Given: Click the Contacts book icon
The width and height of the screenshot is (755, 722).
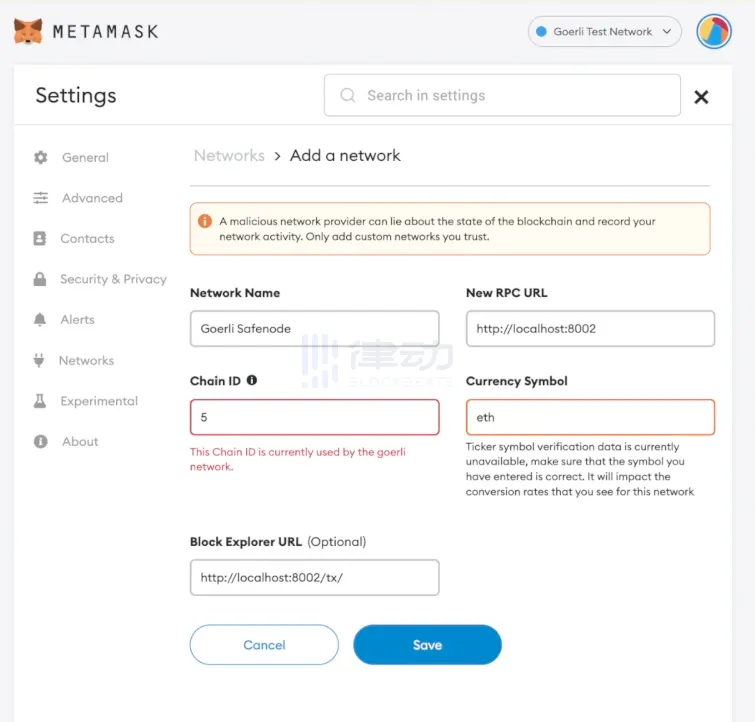Looking at the screenshot, I should pyautogui.click(x=40, y=239).
